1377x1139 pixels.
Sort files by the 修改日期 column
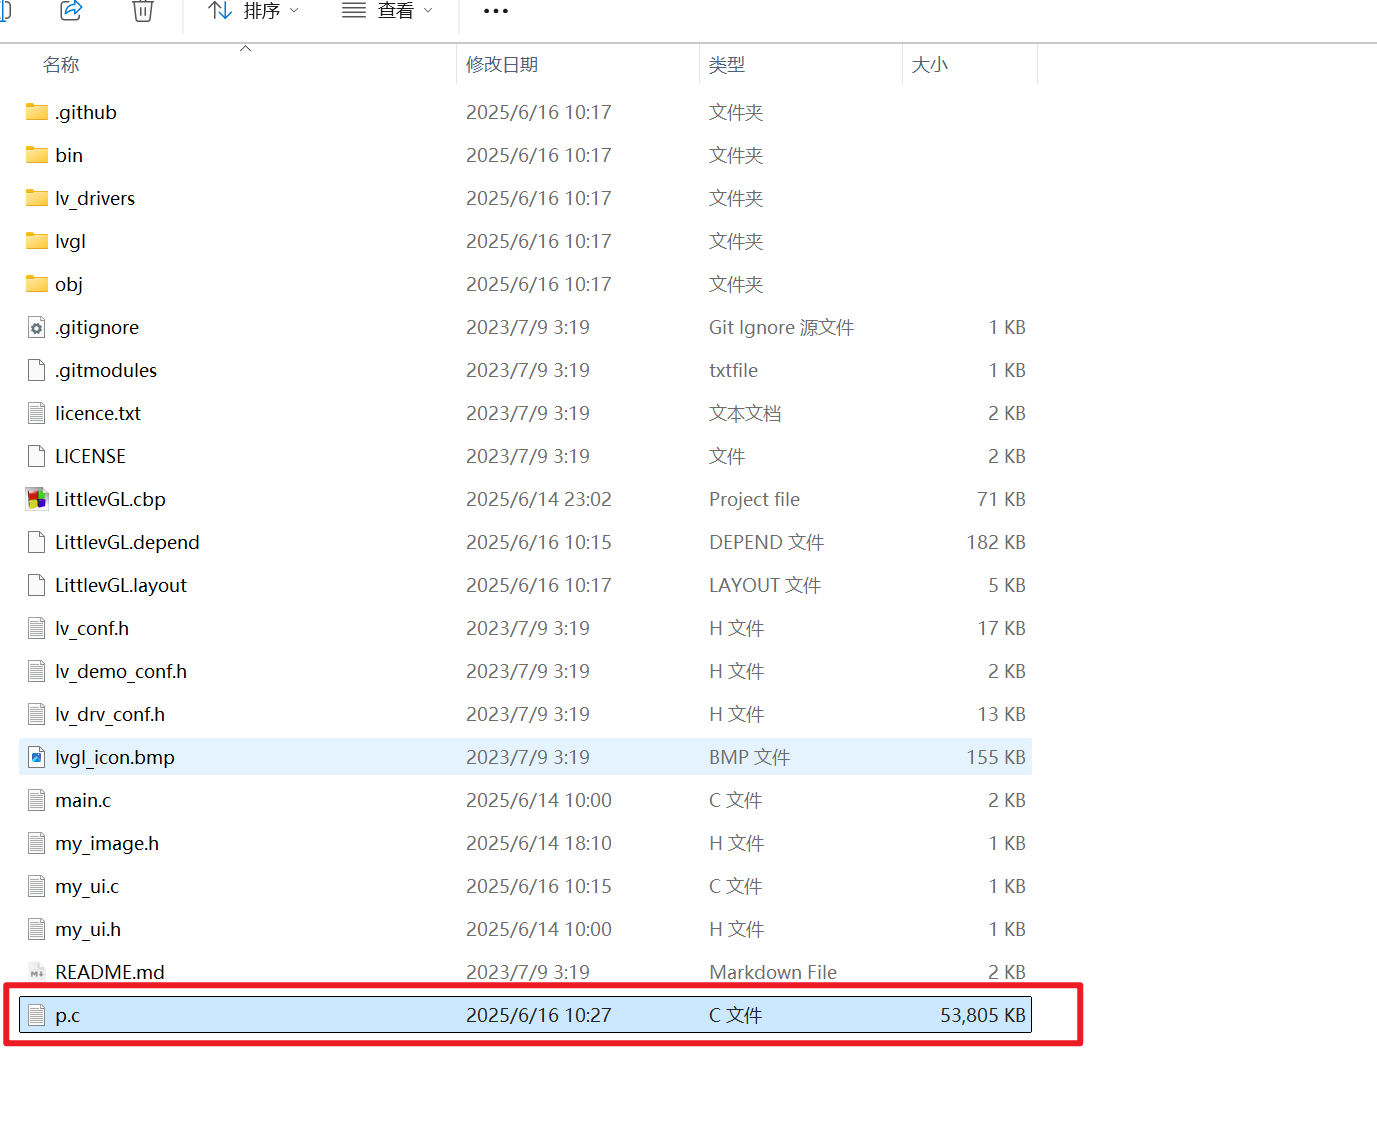[501, 64]
